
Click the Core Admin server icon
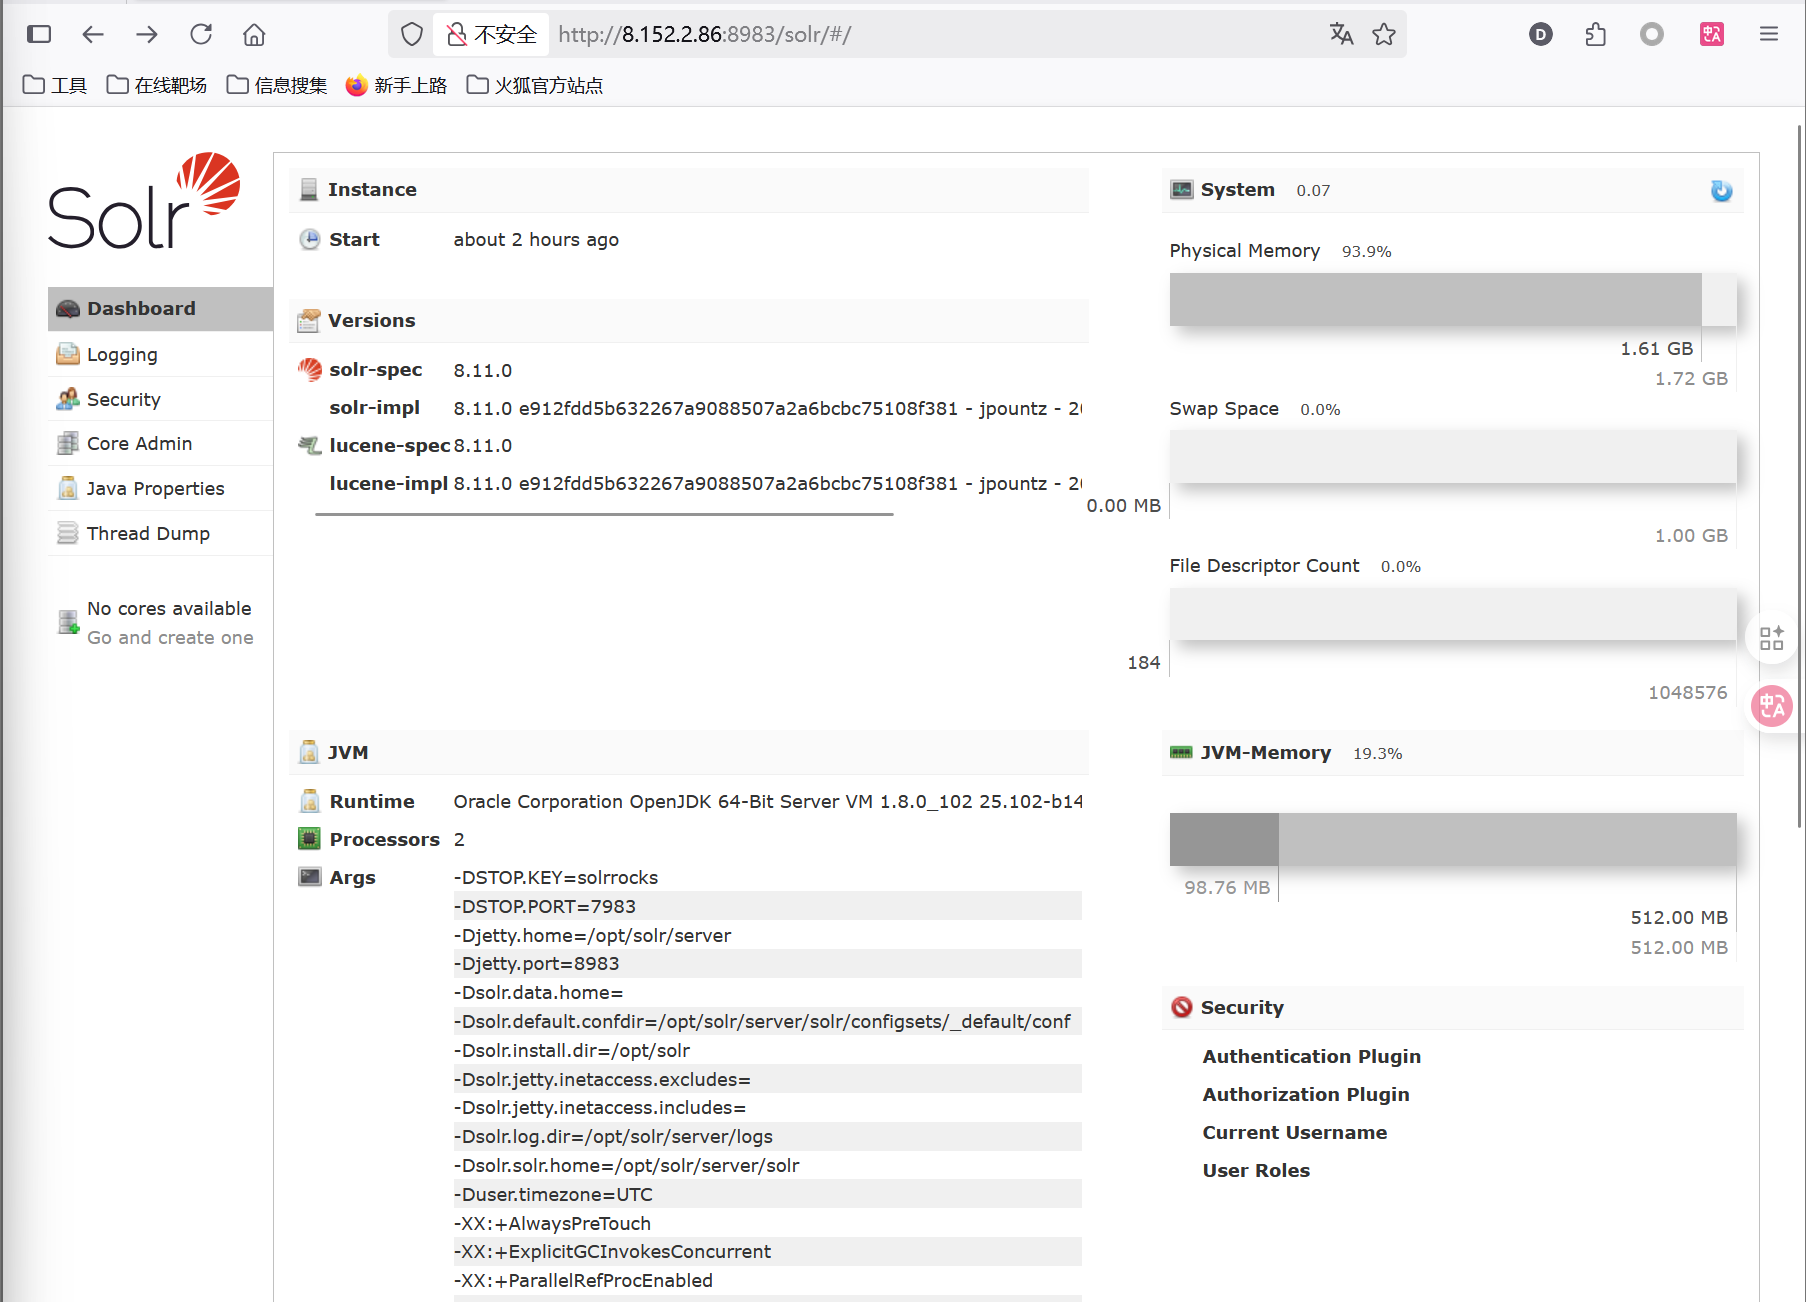tap(67, 443)
